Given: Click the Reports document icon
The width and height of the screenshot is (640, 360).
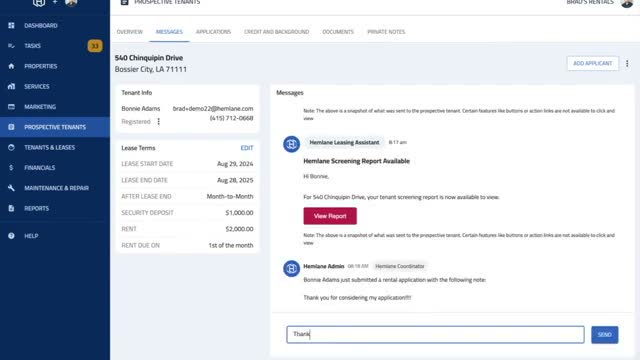Looking at the screenshot, I should tap(11, 208).
